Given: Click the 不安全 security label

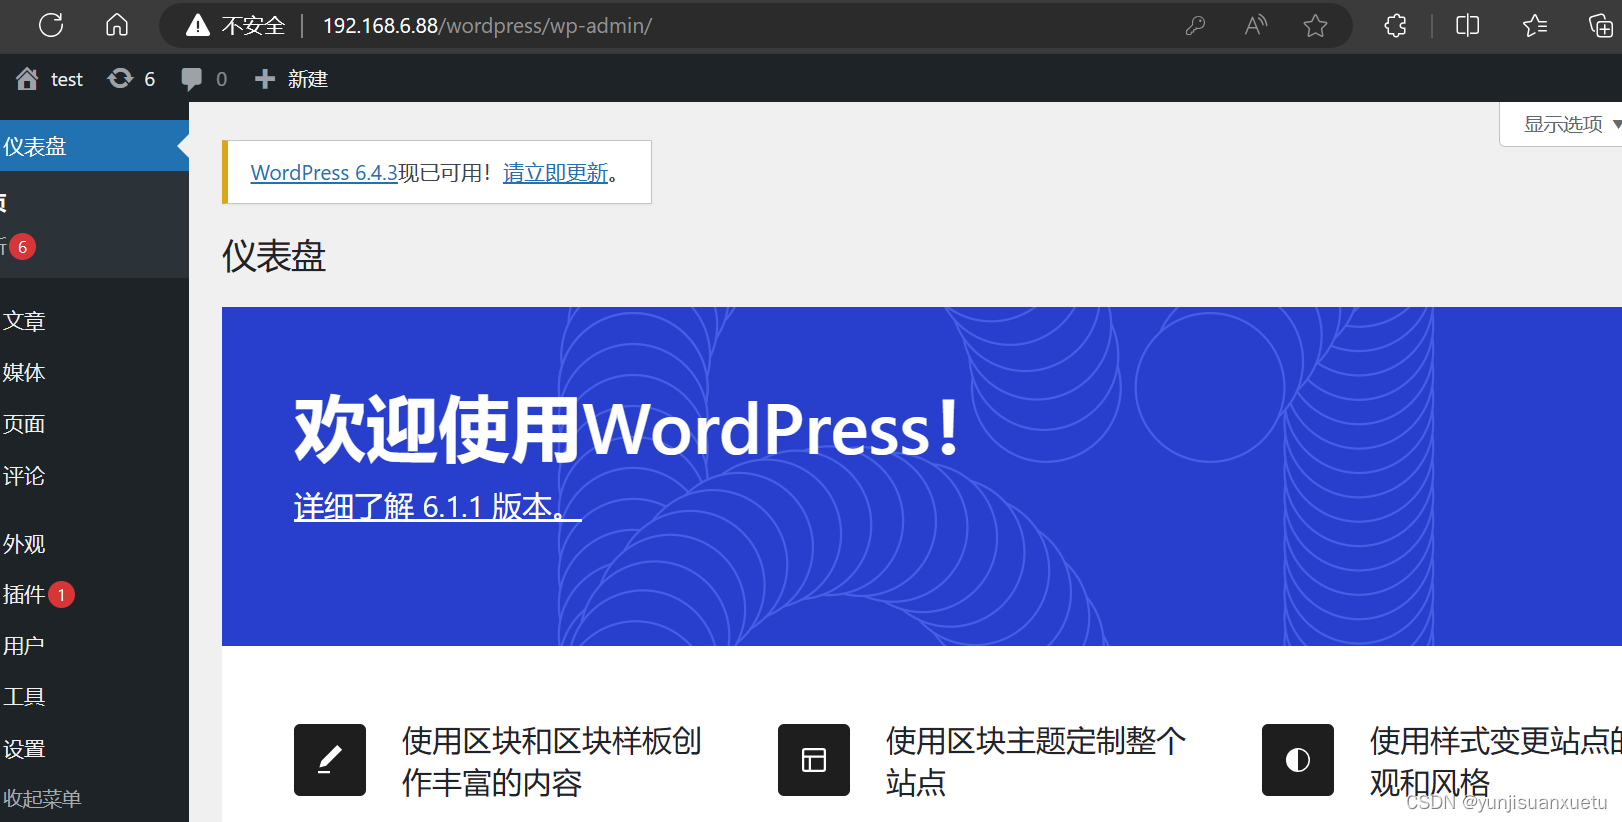Looking at the screenshot, I should 253,26.
